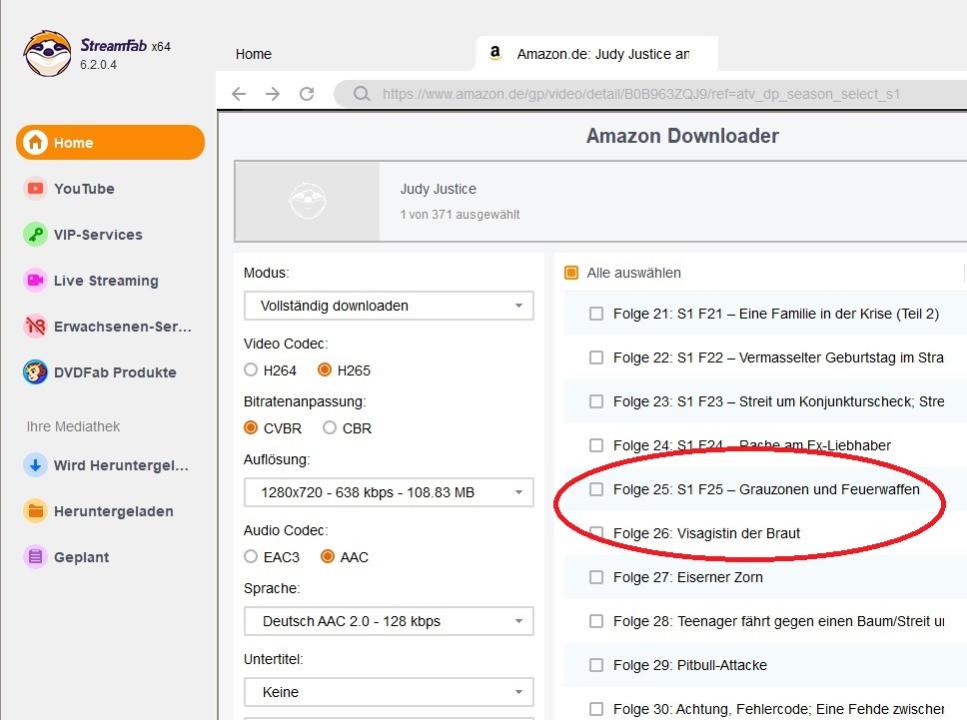Click the Home house icon in sidebar
Viewport: 967px width, 720px height.
point(35,143)
